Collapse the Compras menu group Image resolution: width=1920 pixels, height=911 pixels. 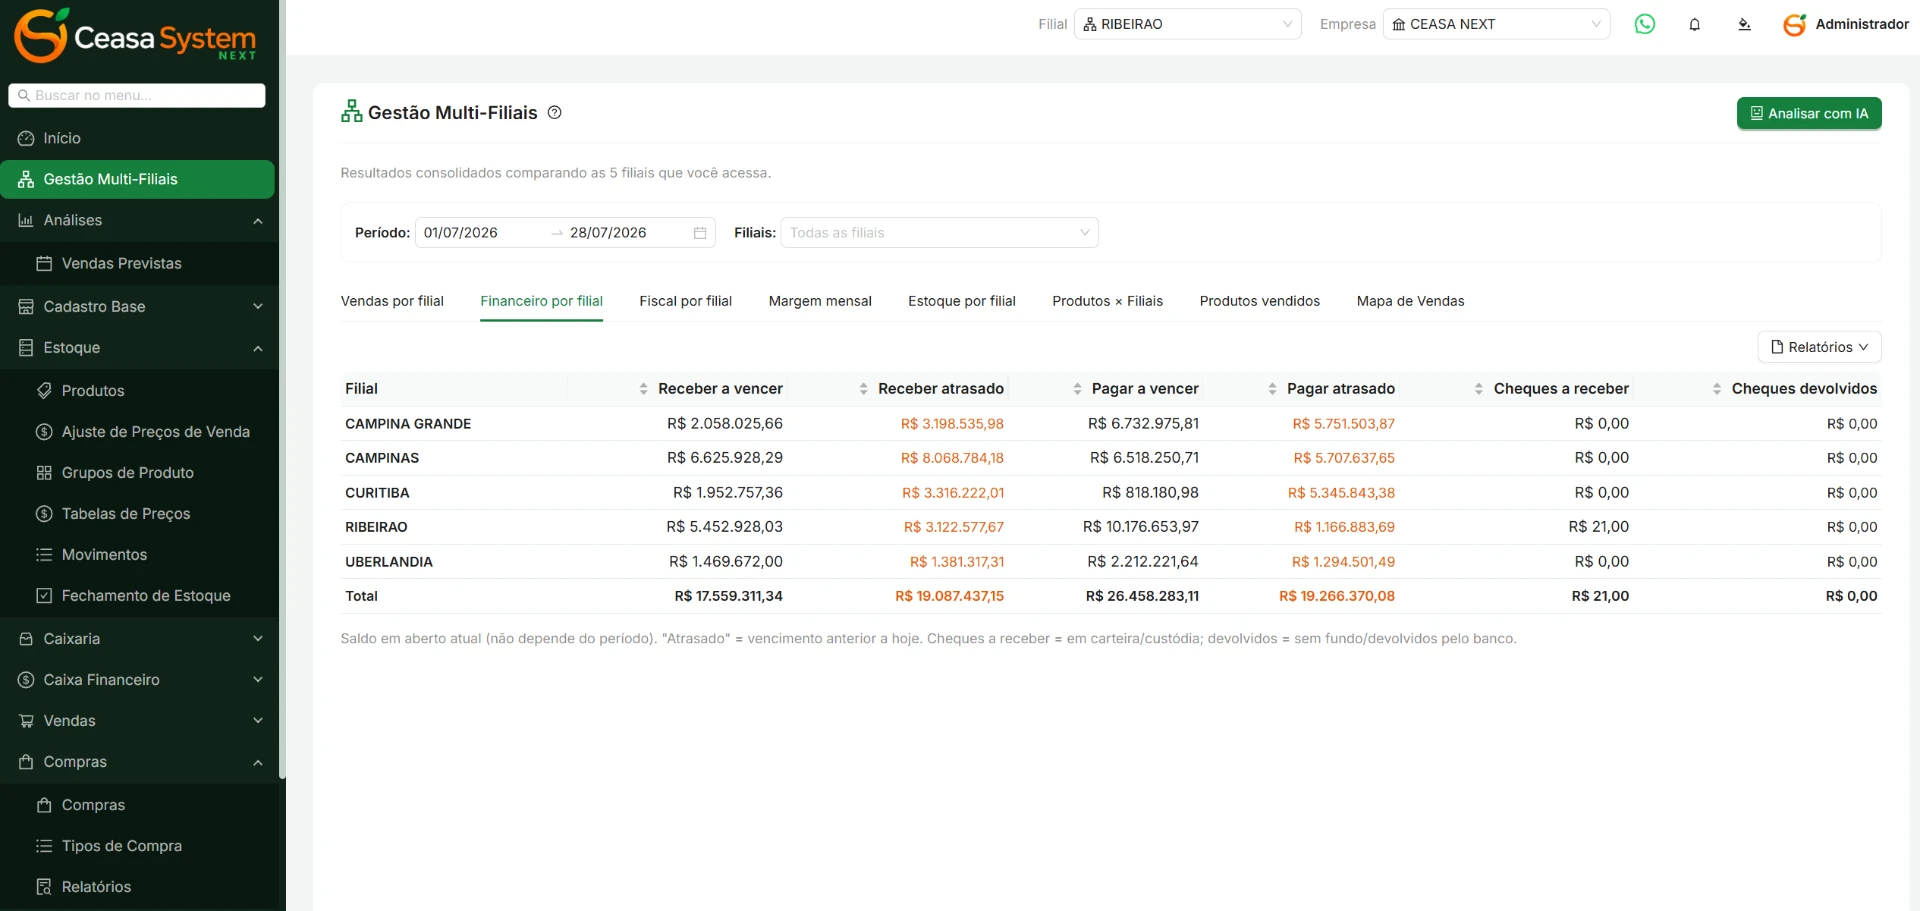coord(138,761)
